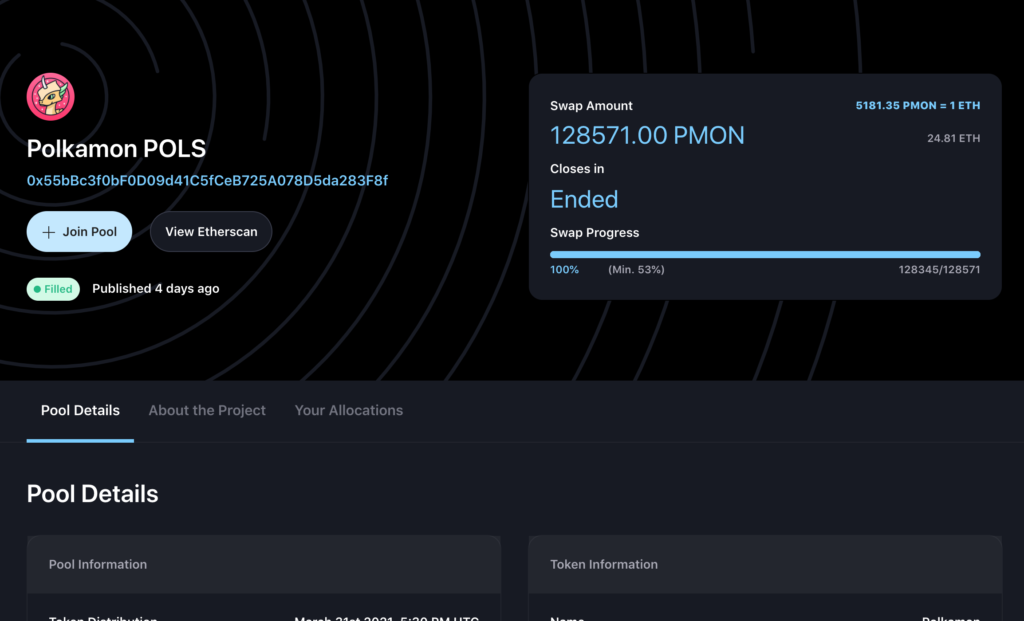Screen dimensions: 1024x621
Task: Click the '128345/128571' progress count
Action: pos(939,270)
